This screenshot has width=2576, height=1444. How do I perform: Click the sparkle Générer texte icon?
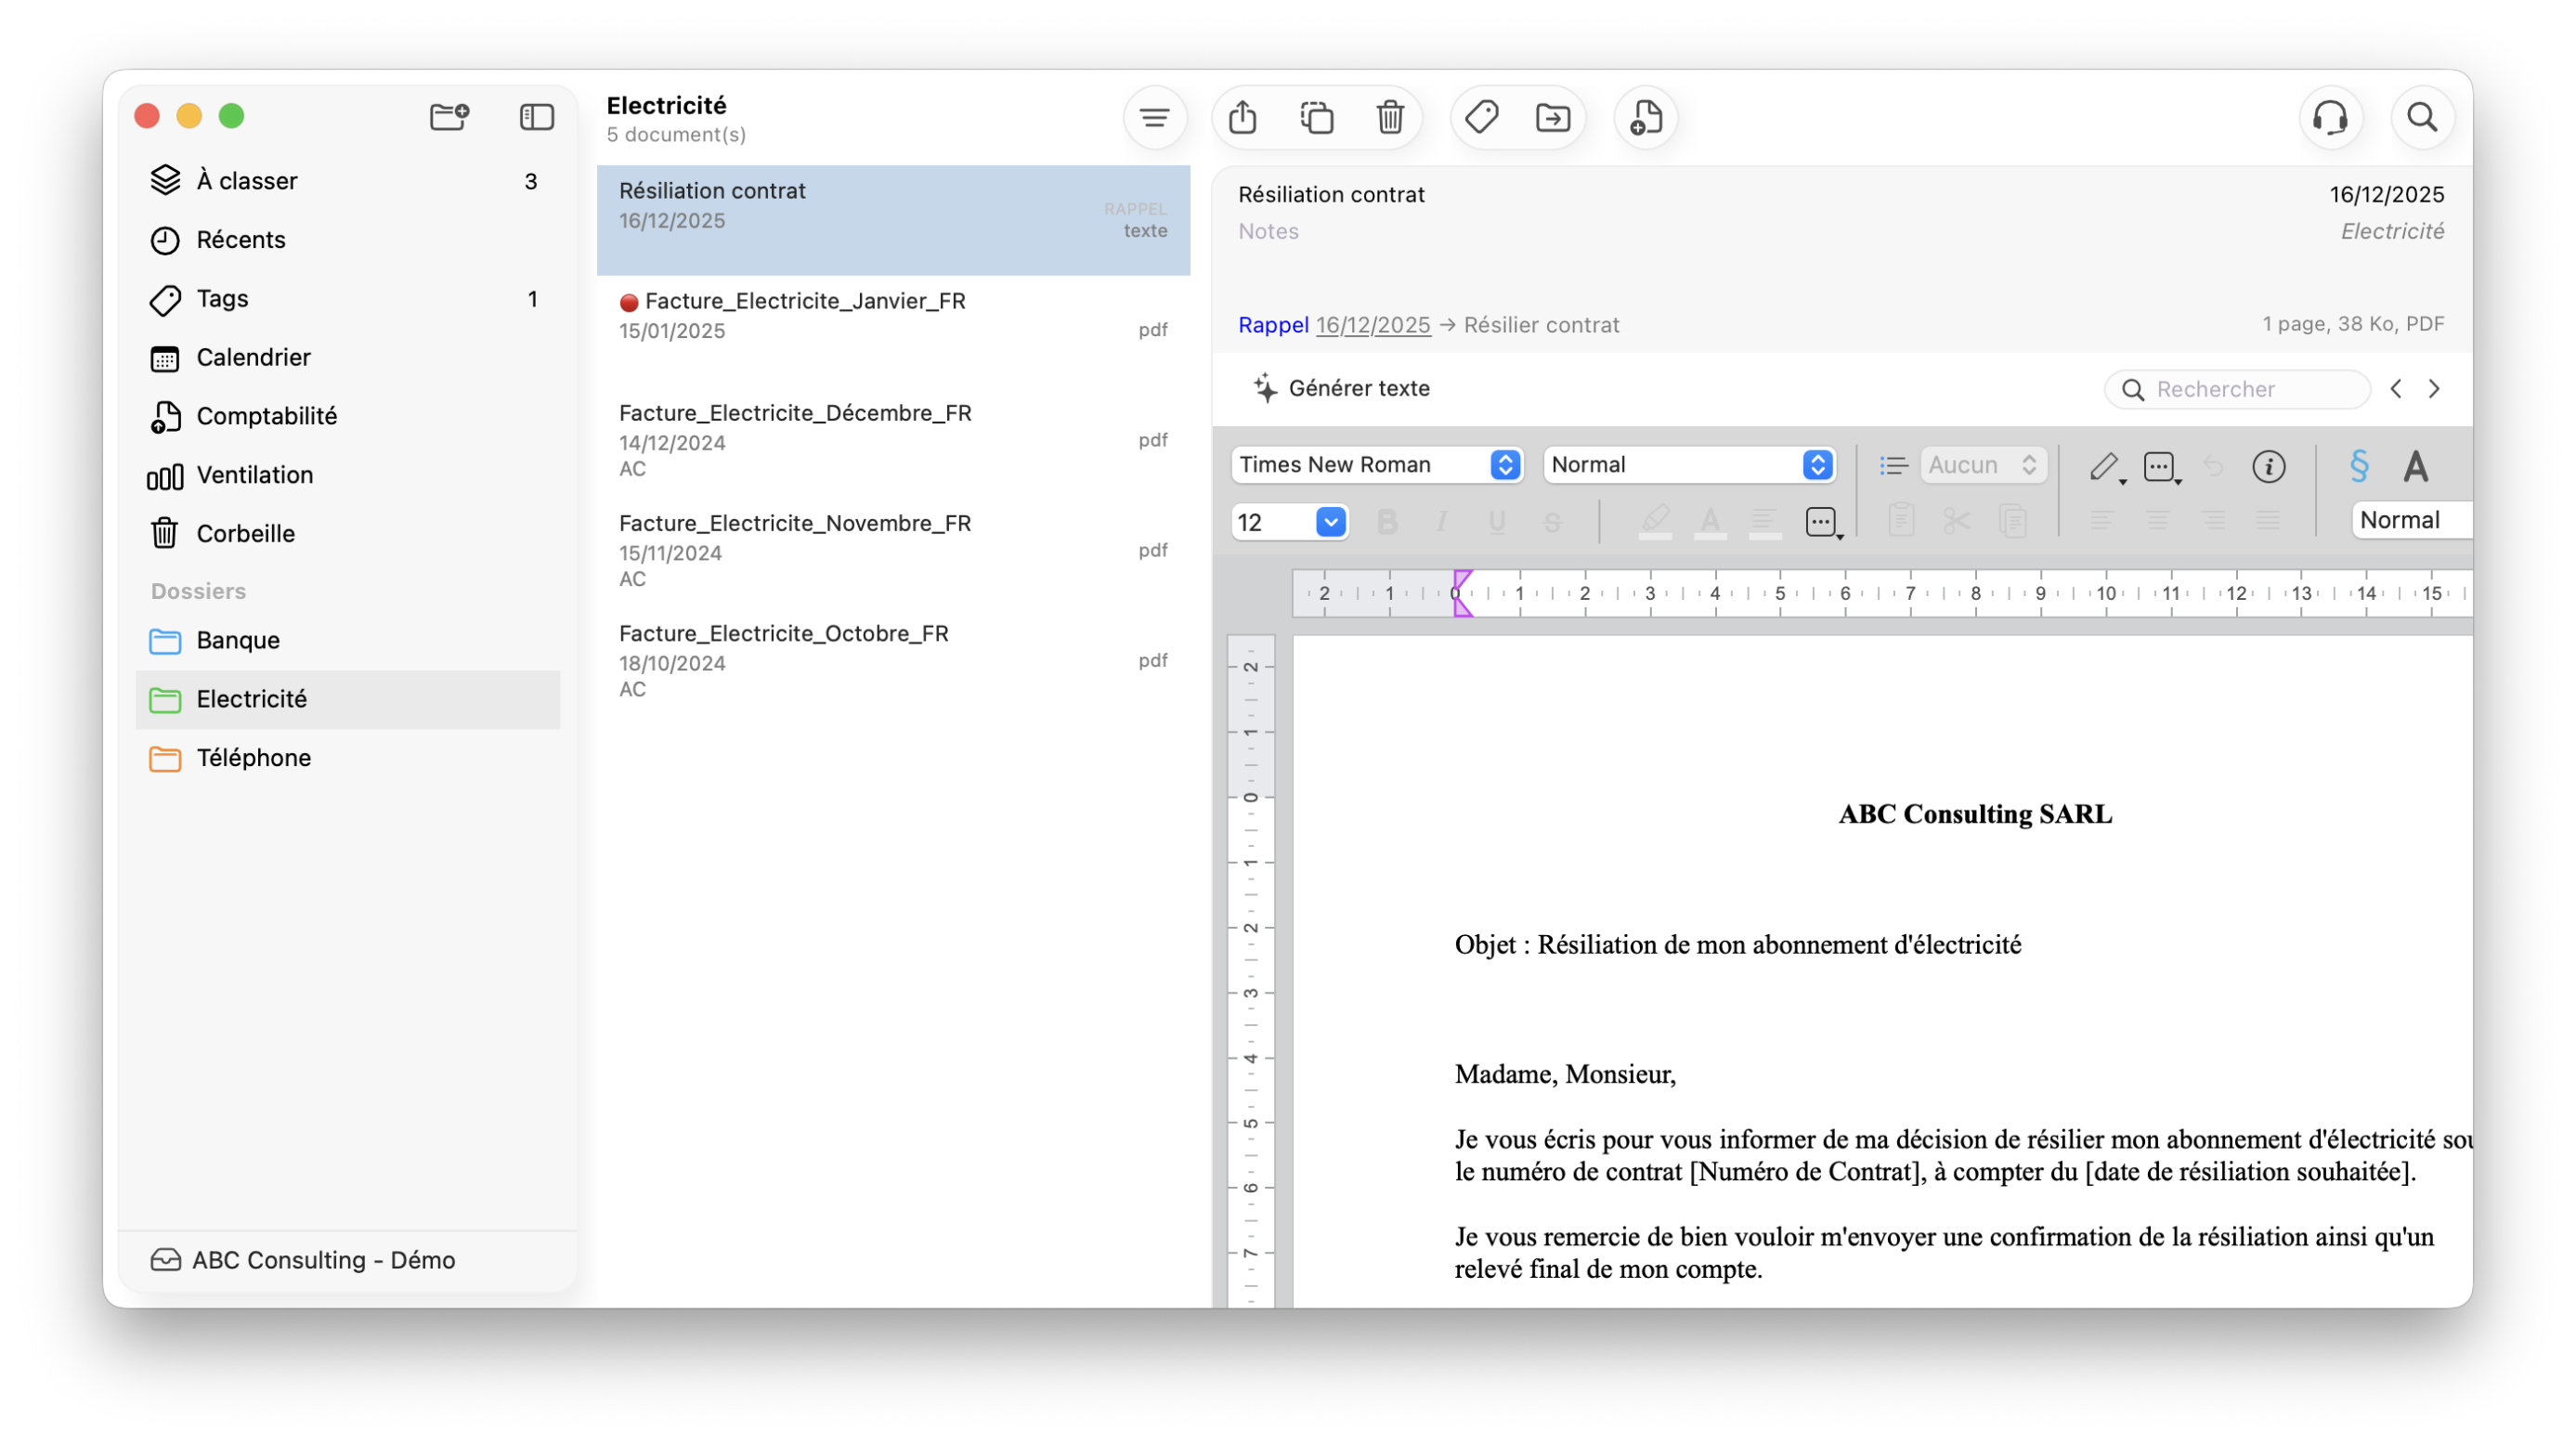[1265, 388]
